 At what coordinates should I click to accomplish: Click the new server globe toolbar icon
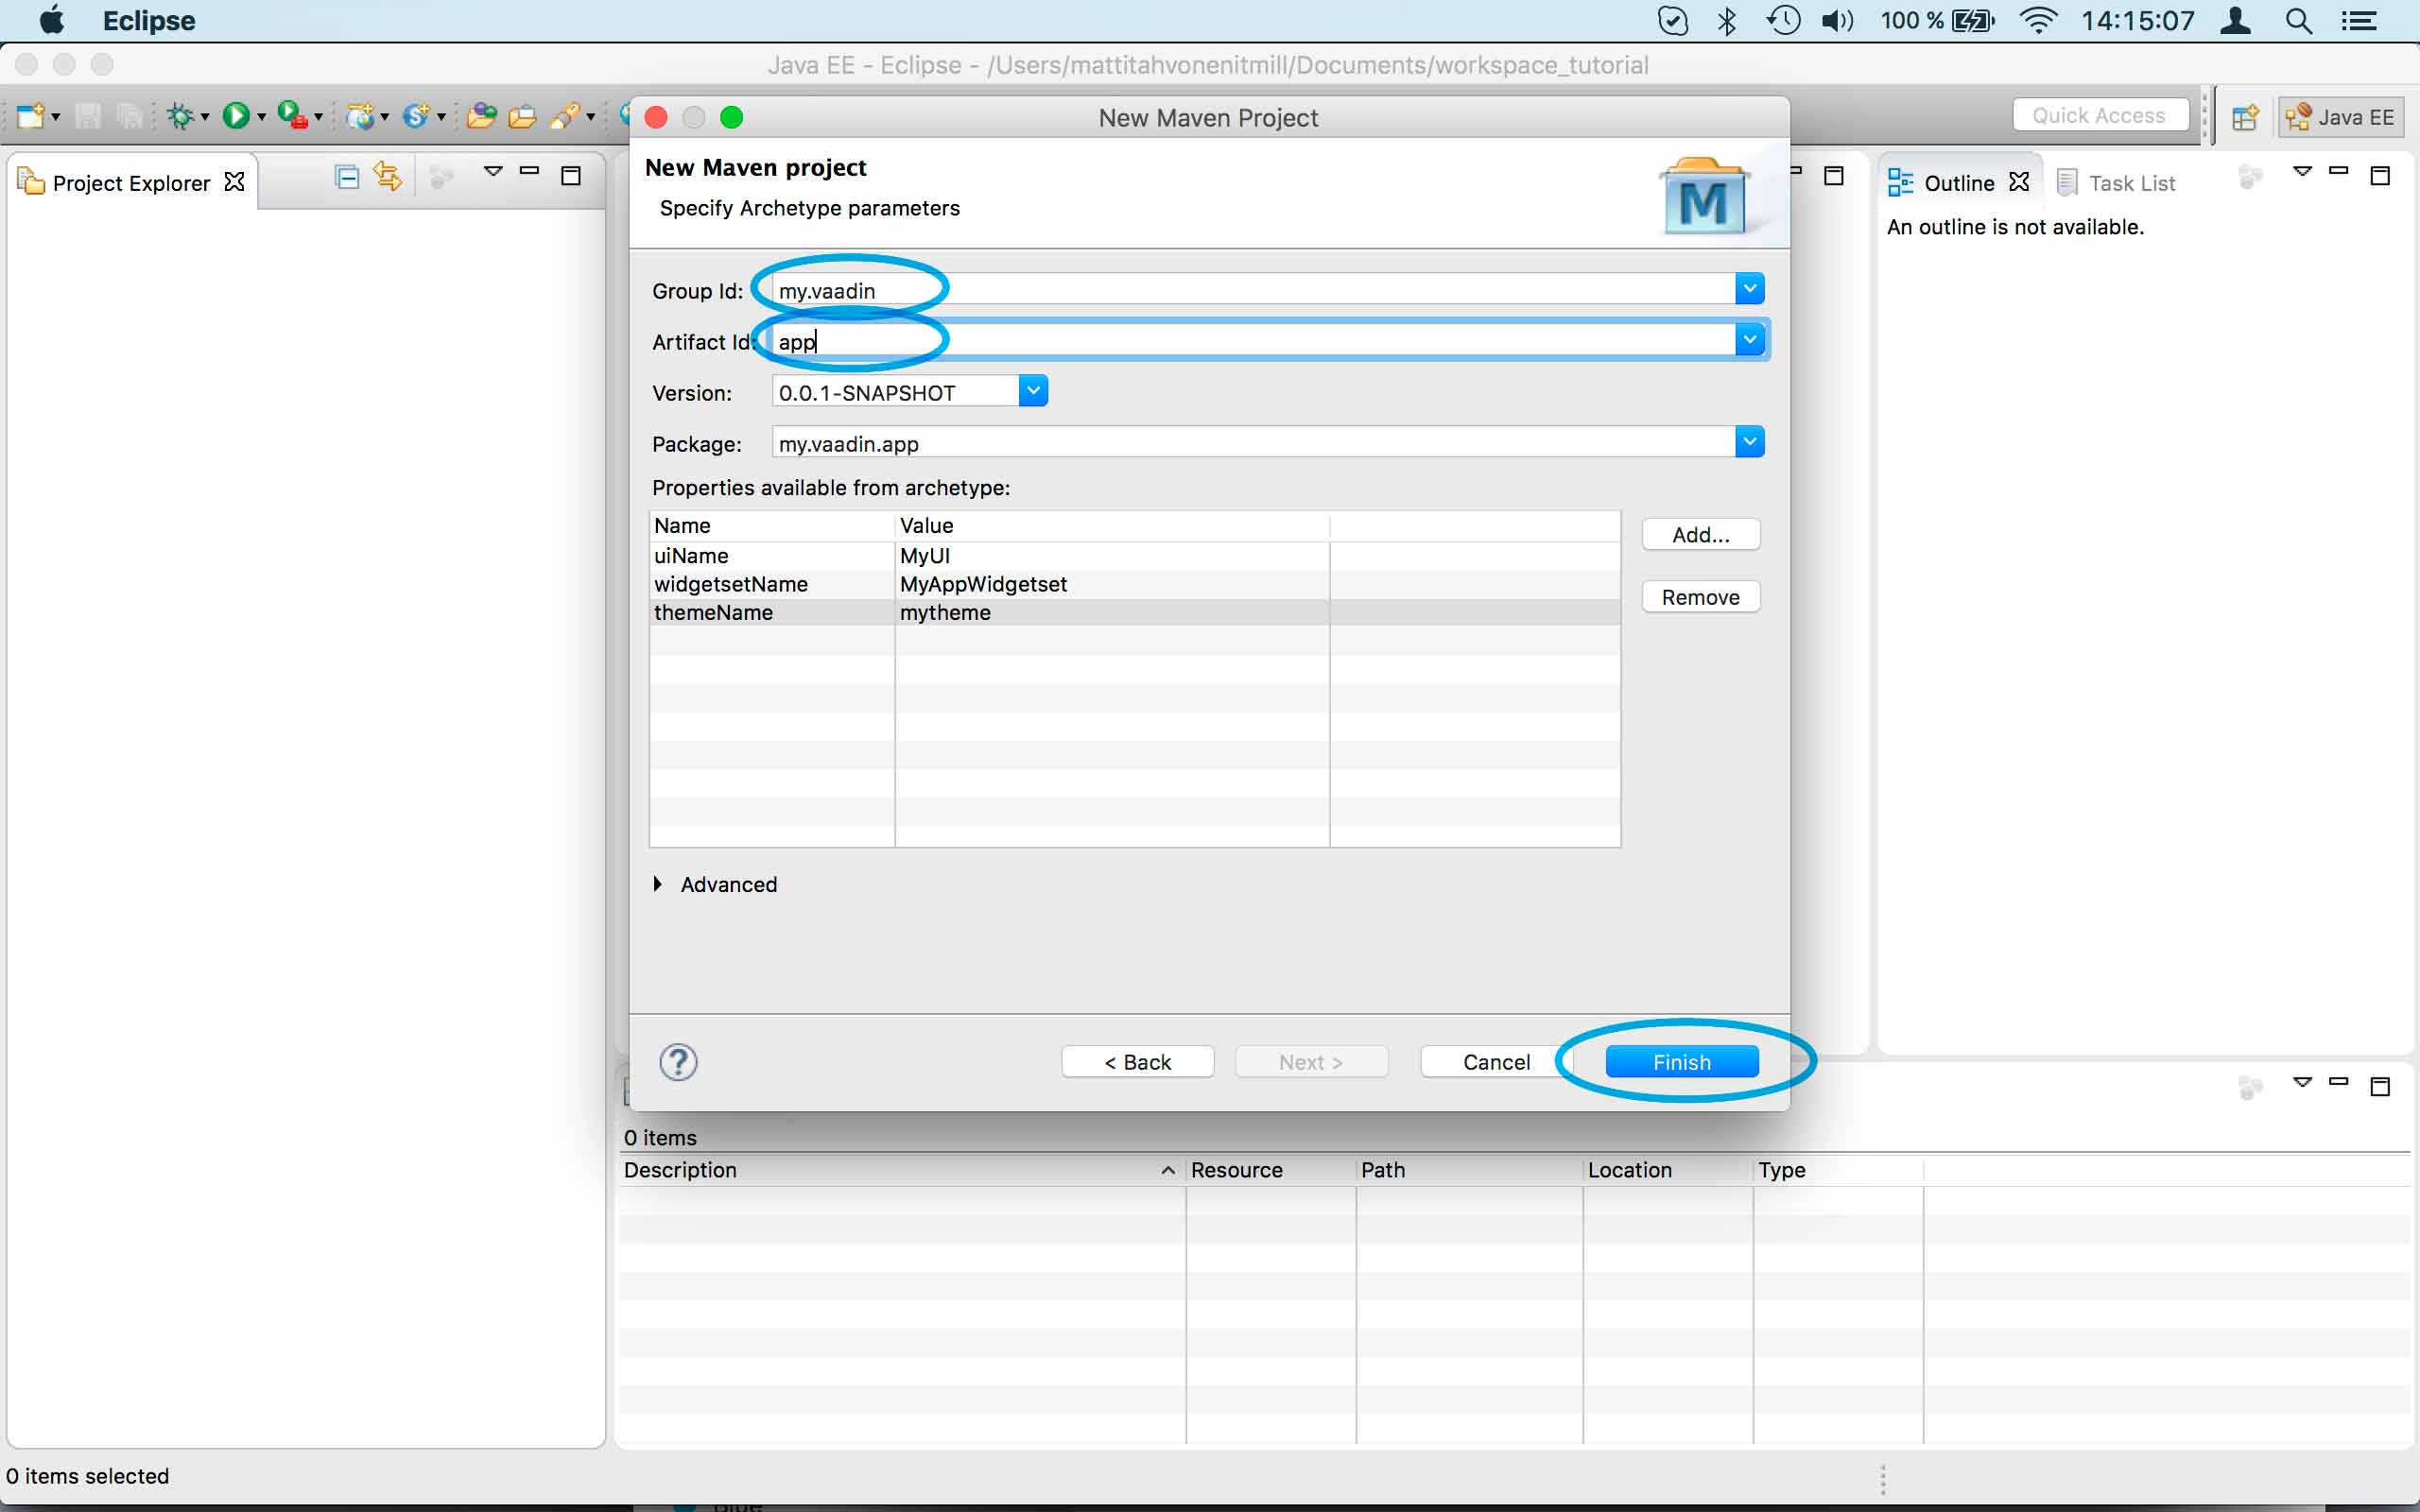click(360, 117)
